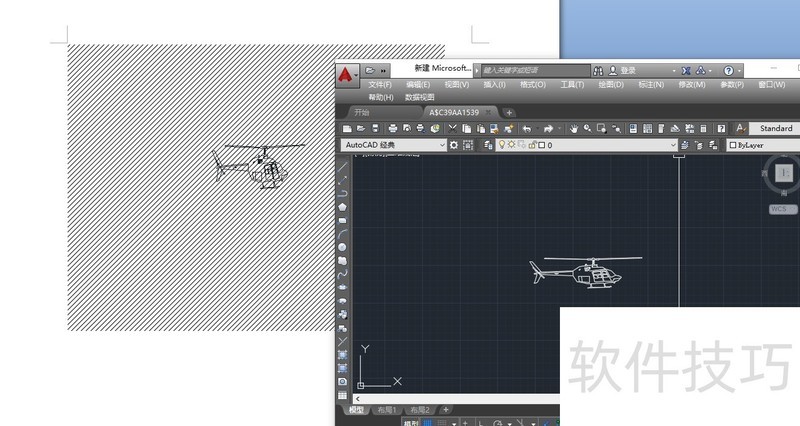Click the new drawing tab plus button
Screen dimensions: 800x426
(x=509, y=113)
